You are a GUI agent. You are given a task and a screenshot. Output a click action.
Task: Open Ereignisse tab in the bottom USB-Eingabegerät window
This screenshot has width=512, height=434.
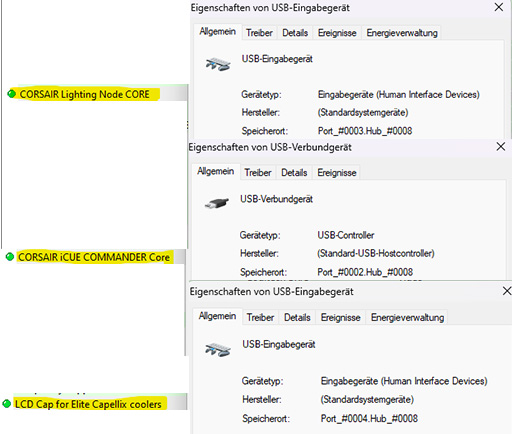coord(340,317)
